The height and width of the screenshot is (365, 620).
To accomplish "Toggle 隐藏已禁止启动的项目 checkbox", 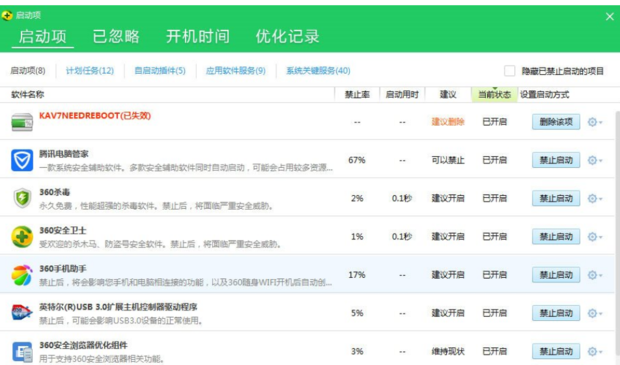I will (509, 71).
